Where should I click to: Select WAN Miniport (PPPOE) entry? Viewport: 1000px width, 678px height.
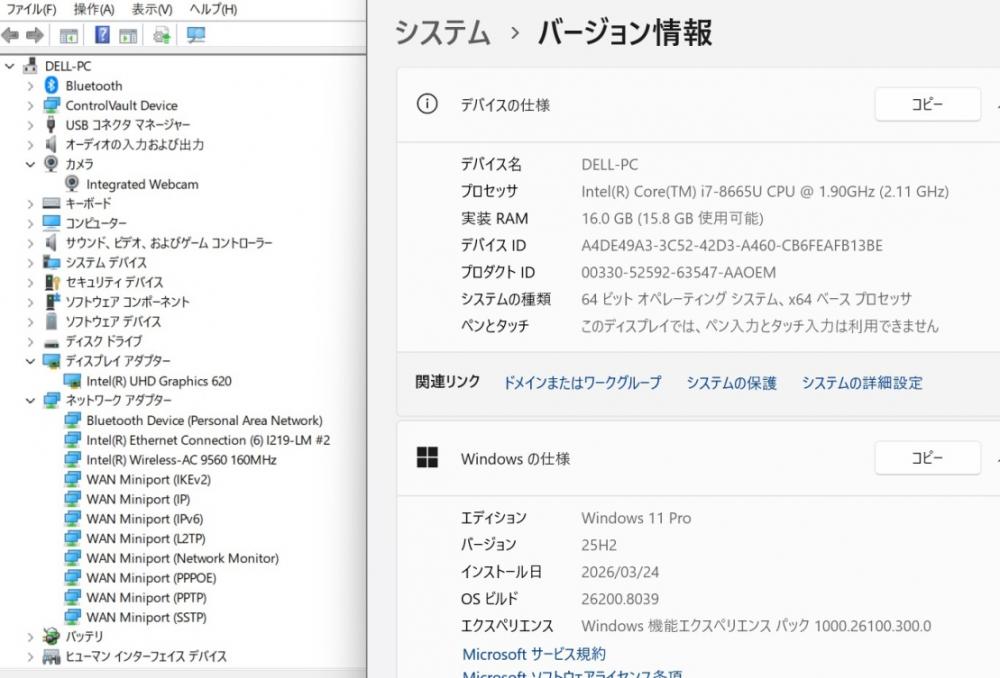(x=151, y=578)
